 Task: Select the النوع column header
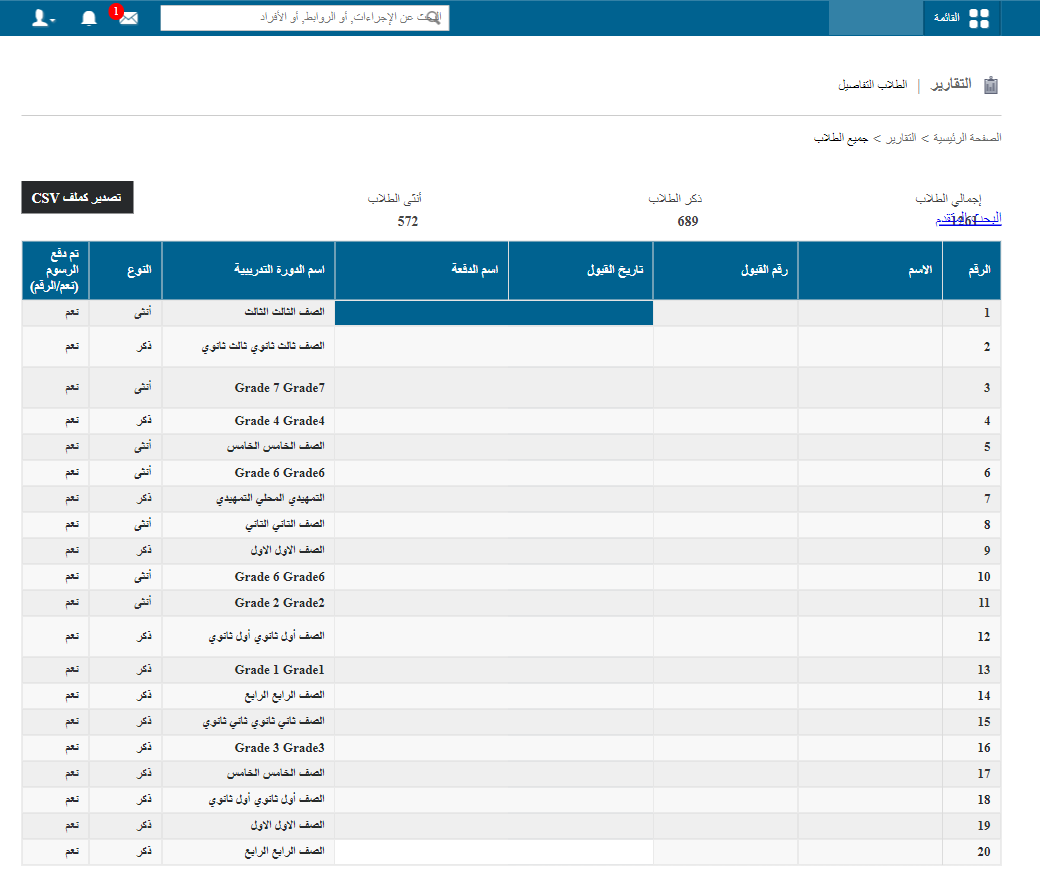point(125,271)
